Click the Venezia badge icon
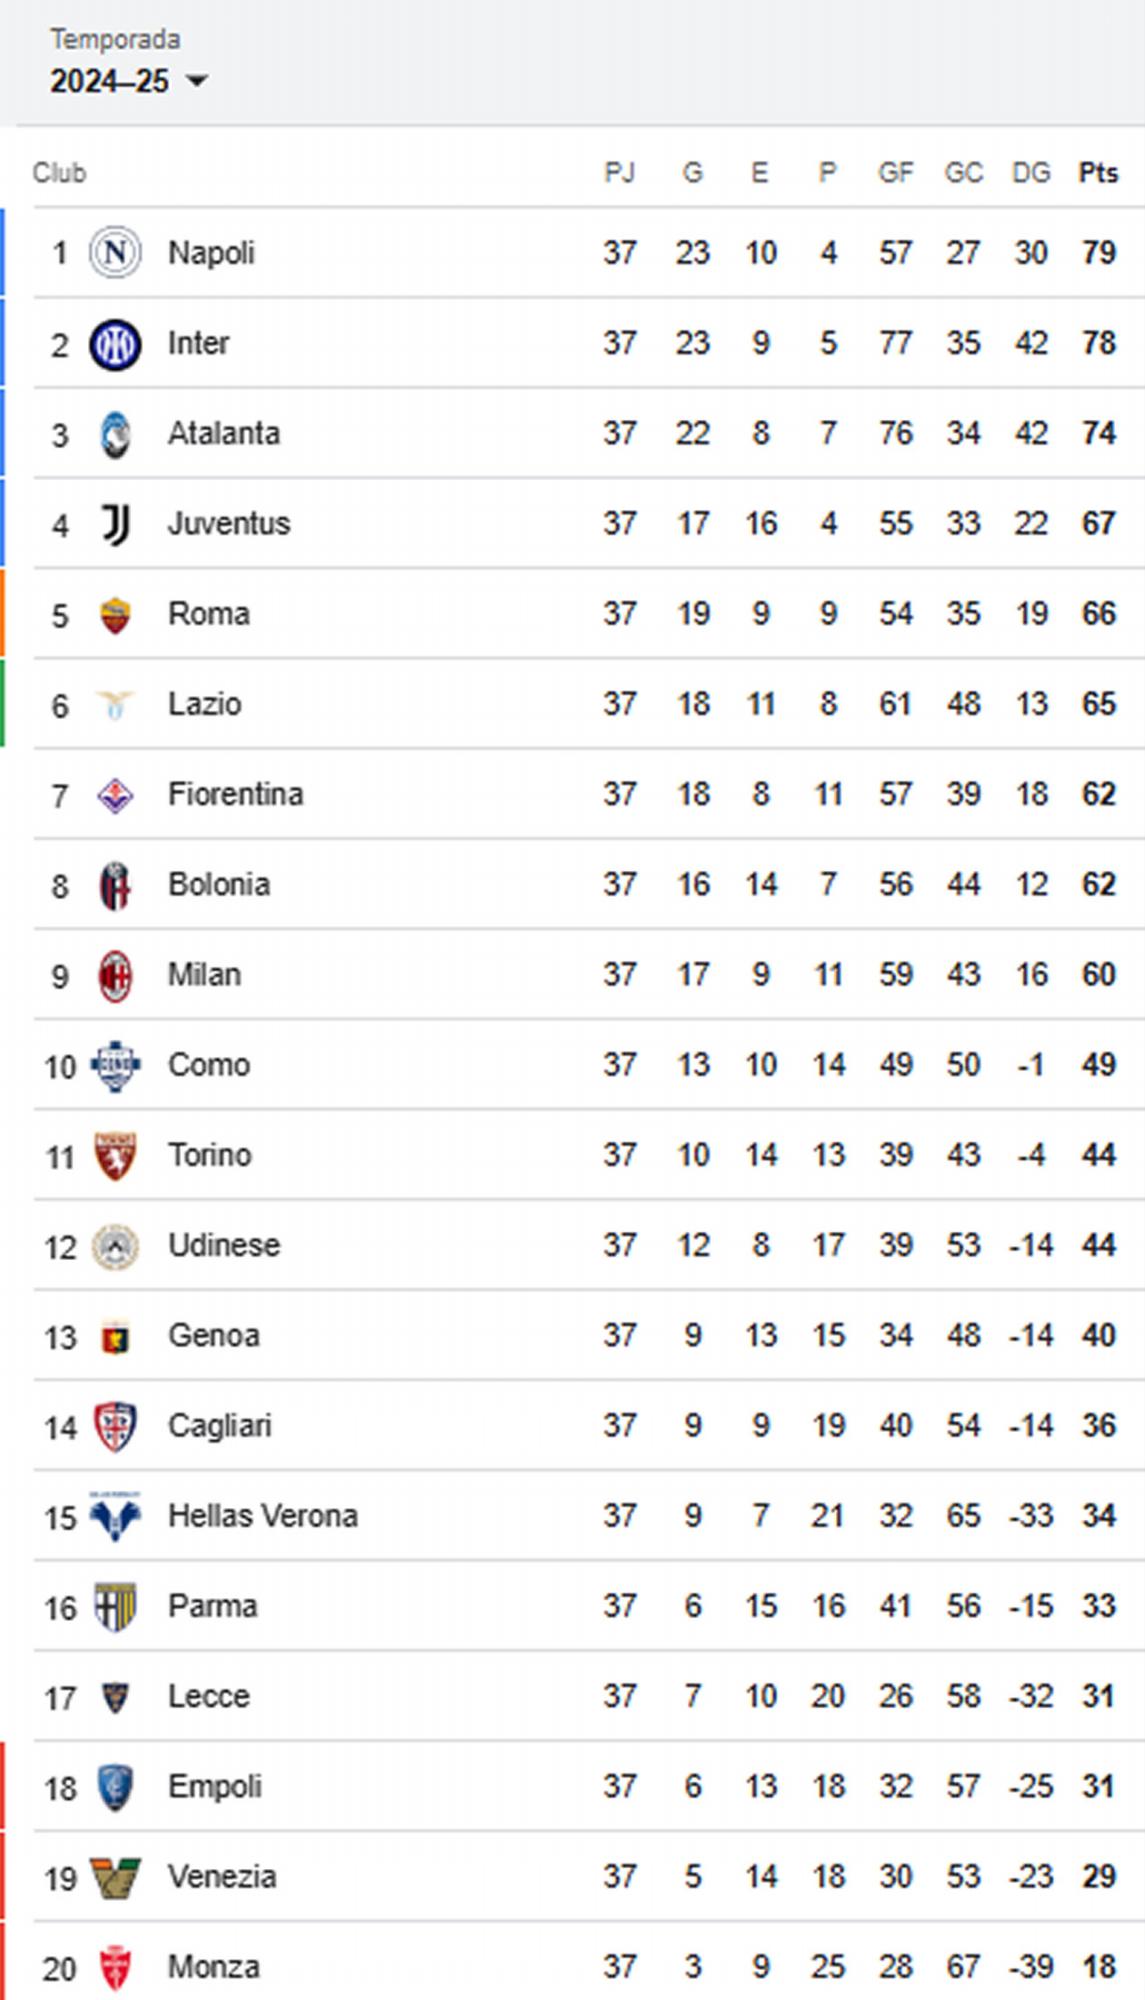 click(x=113, y=1875)
